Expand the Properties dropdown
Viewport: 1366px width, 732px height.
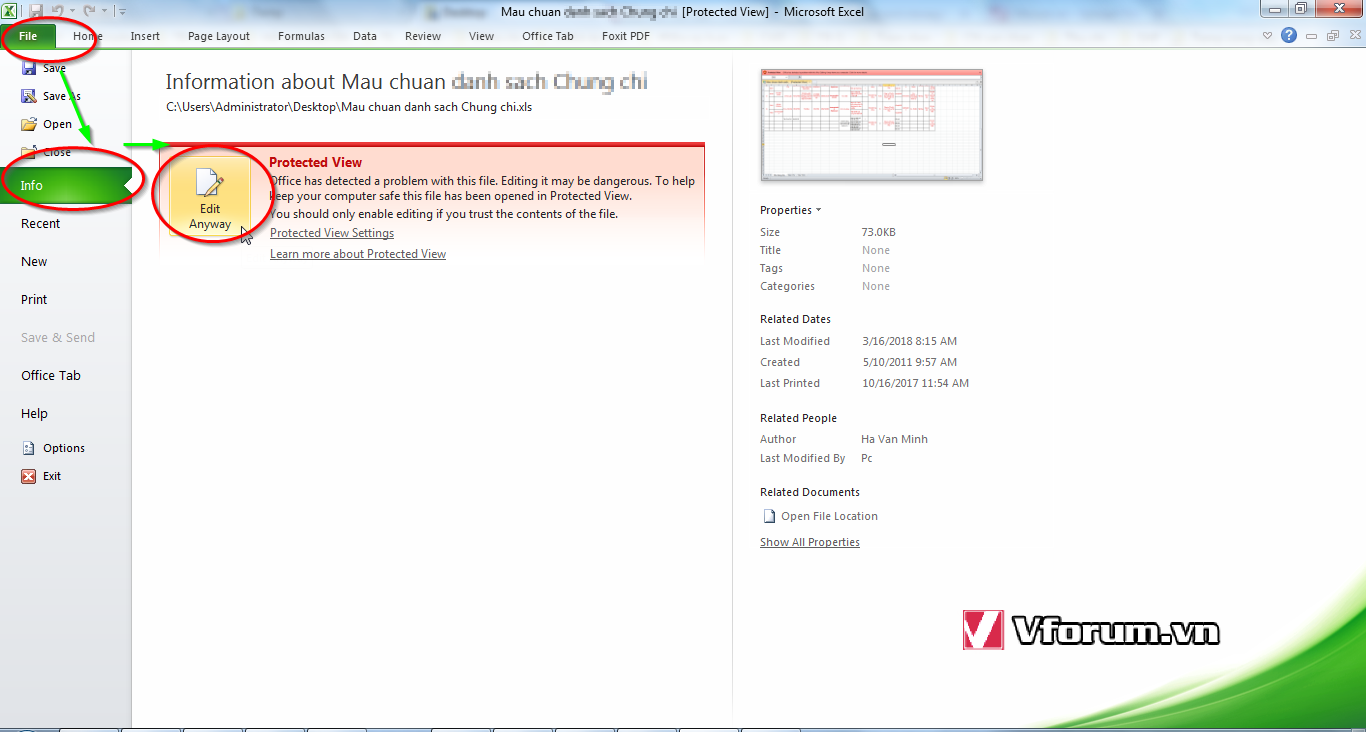[x=790, y=210]
